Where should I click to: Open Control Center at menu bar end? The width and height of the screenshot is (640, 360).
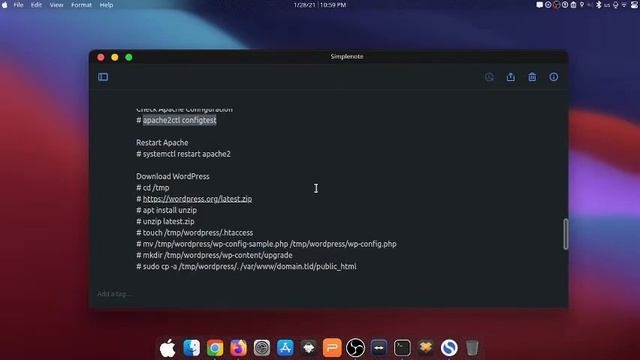click(634, 5)
